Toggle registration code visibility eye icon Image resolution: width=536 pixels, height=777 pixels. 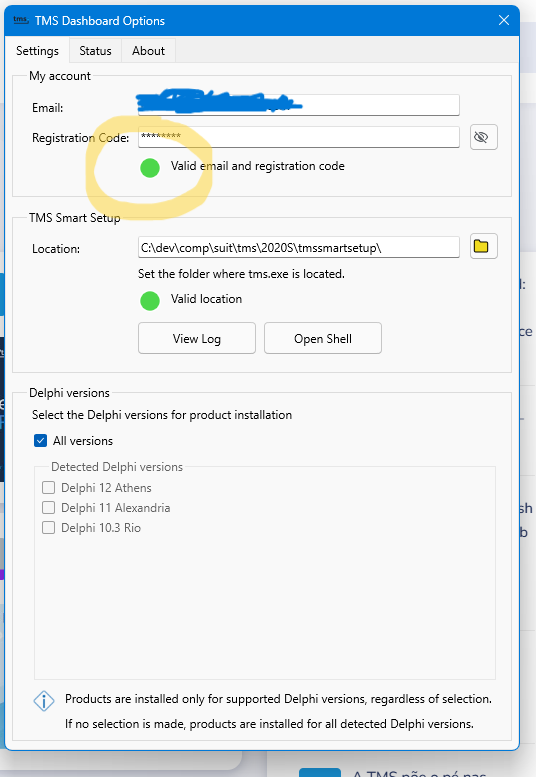click(483, 137)
